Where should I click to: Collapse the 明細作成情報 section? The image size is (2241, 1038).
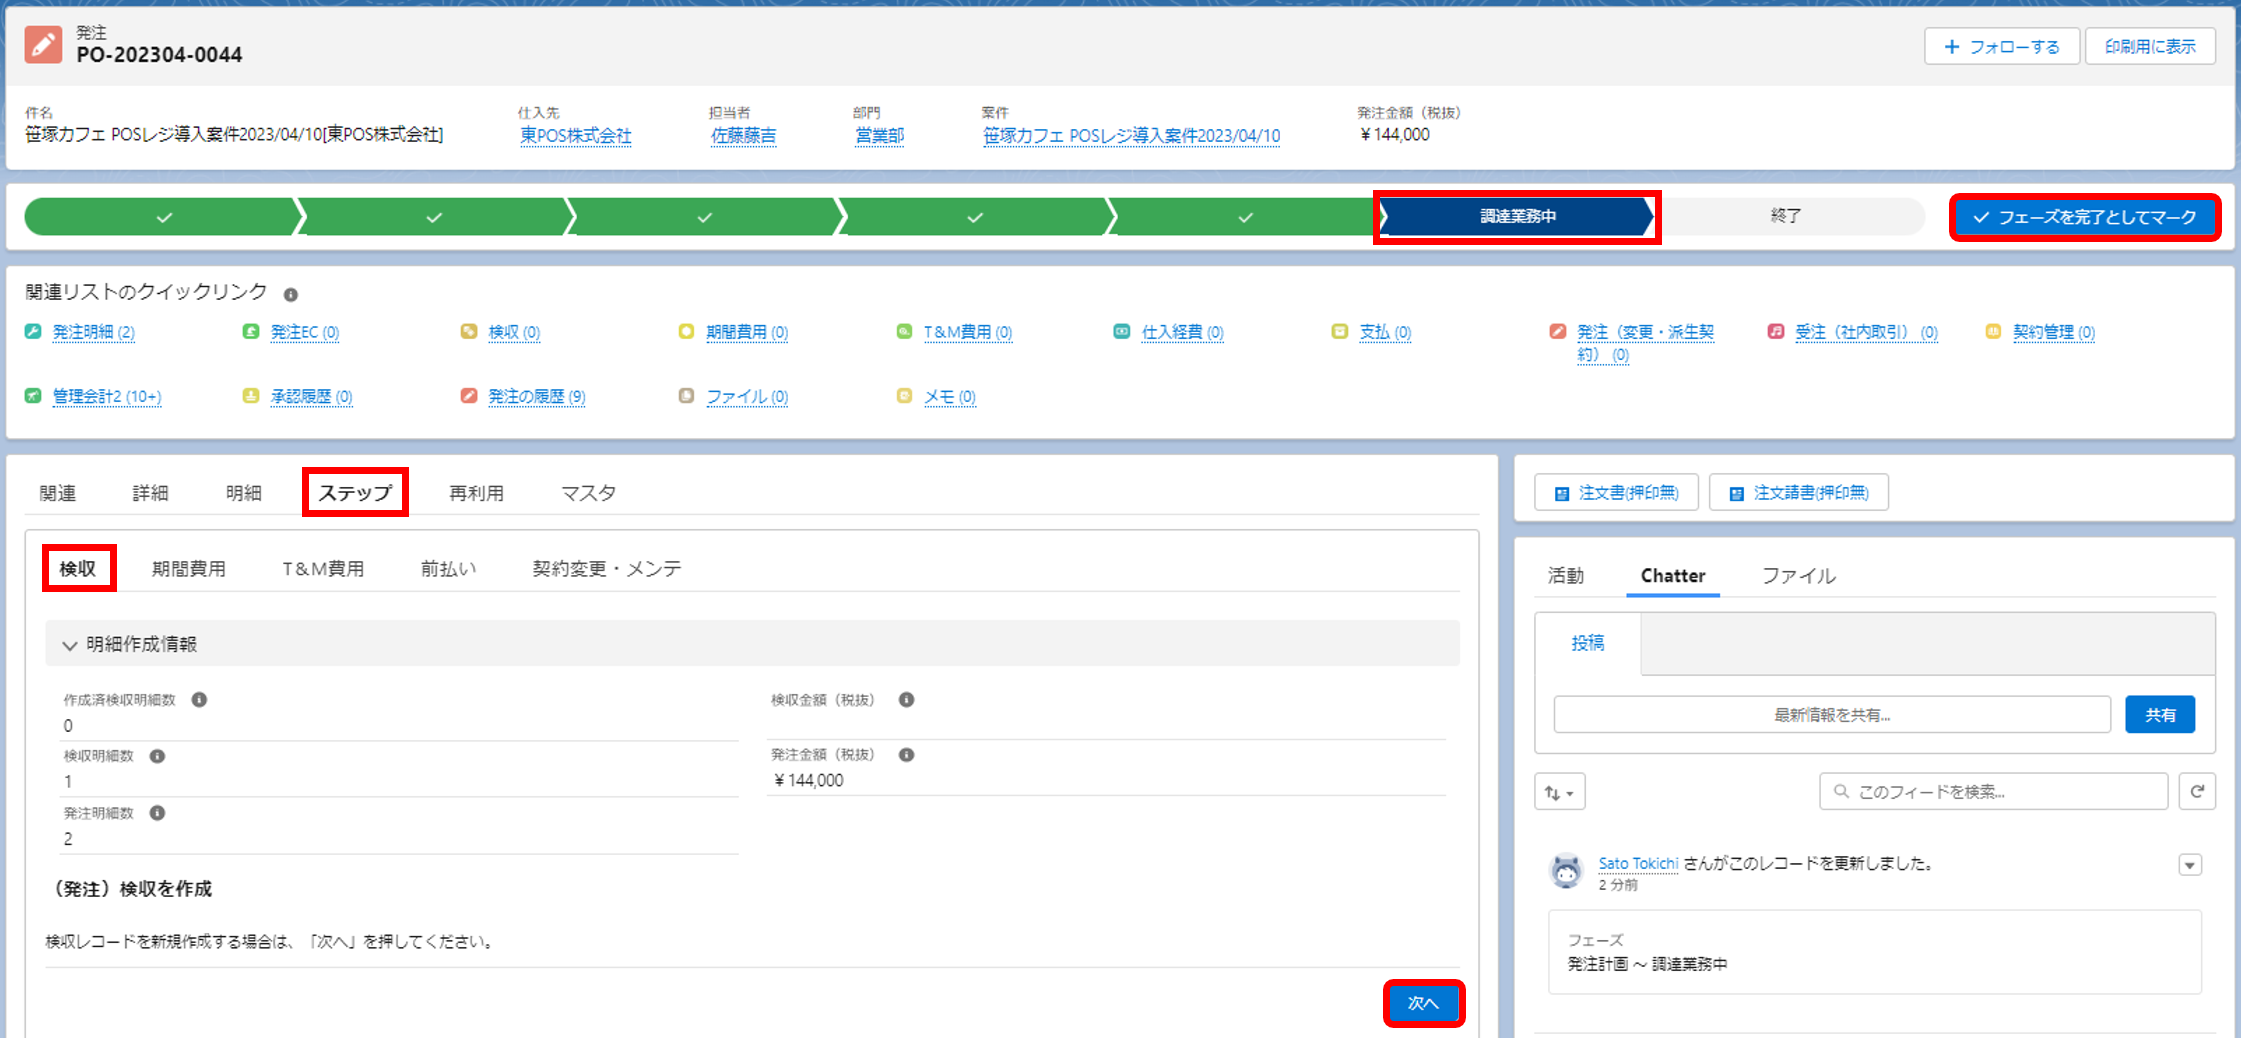70,645
